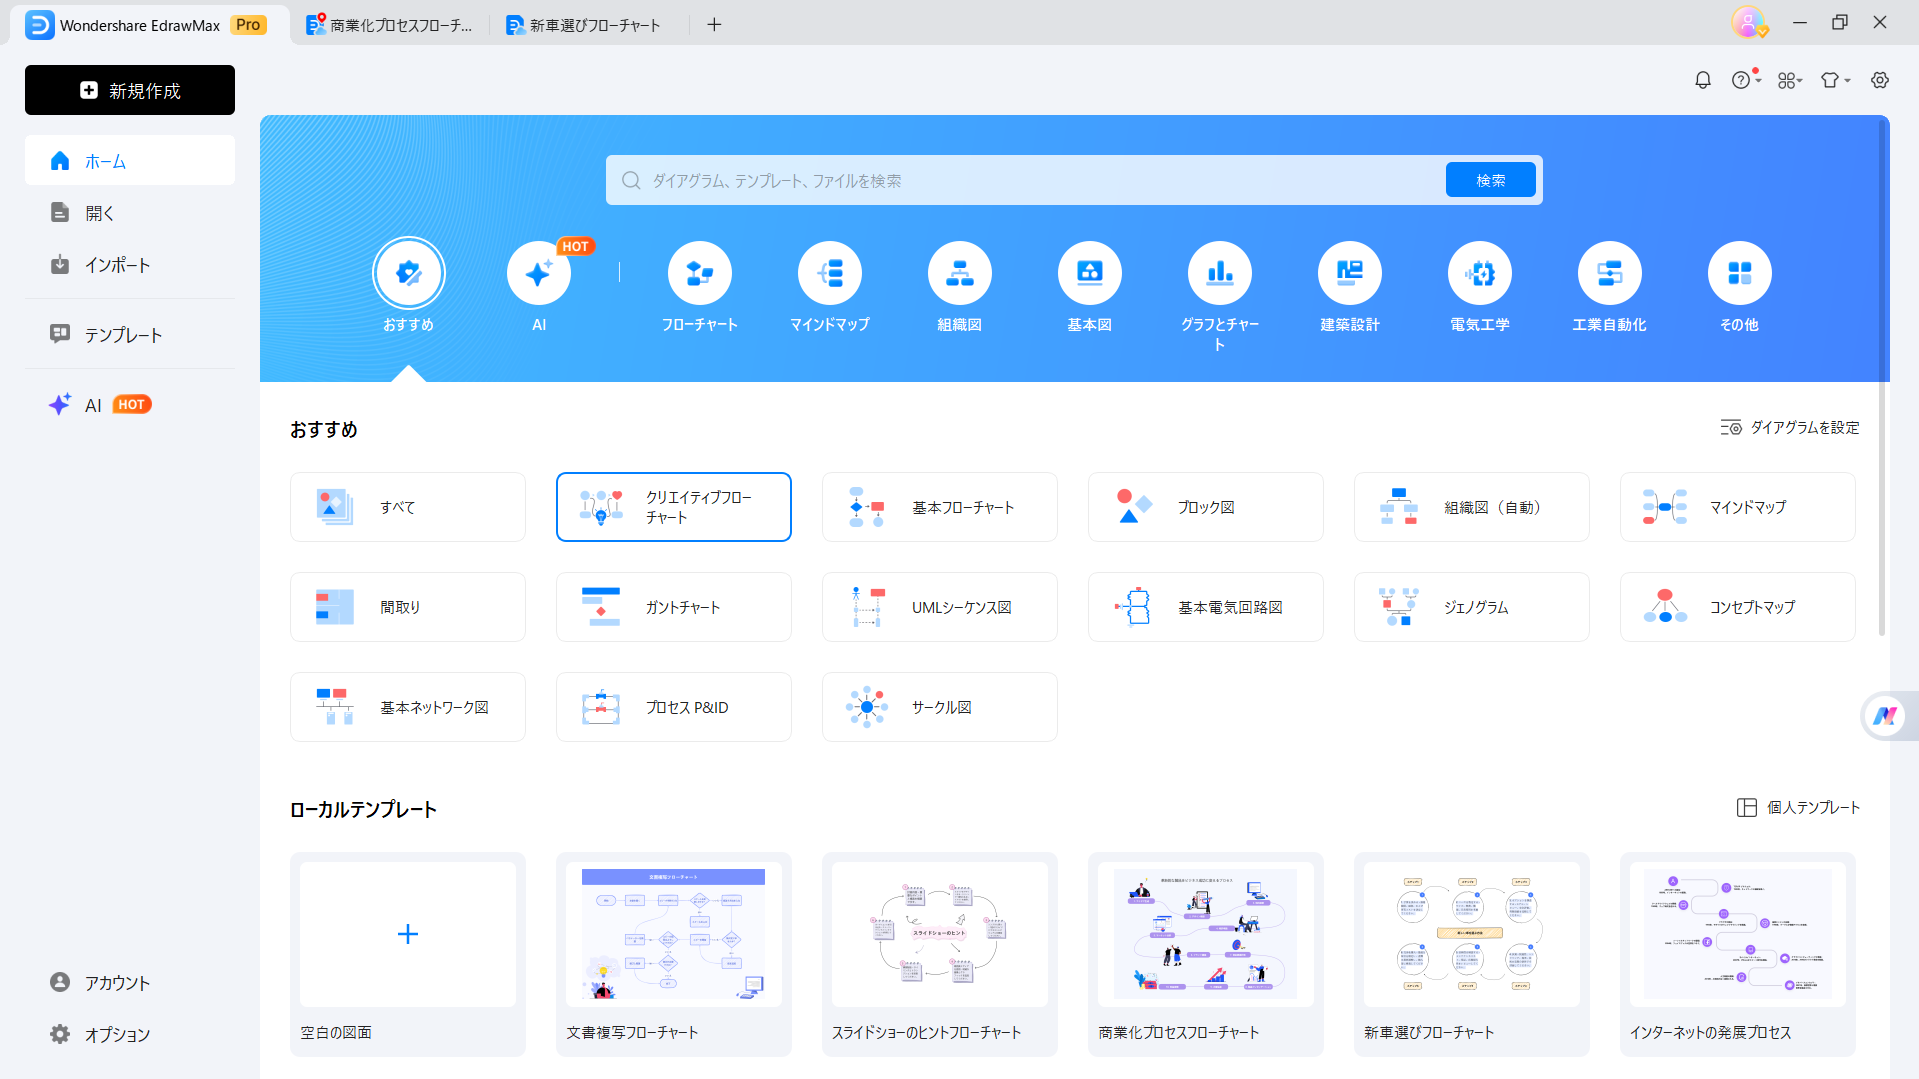This screenshot has width=1919, height=1079.
Task: Open the settings gear icon
Action: point(1880,80)
